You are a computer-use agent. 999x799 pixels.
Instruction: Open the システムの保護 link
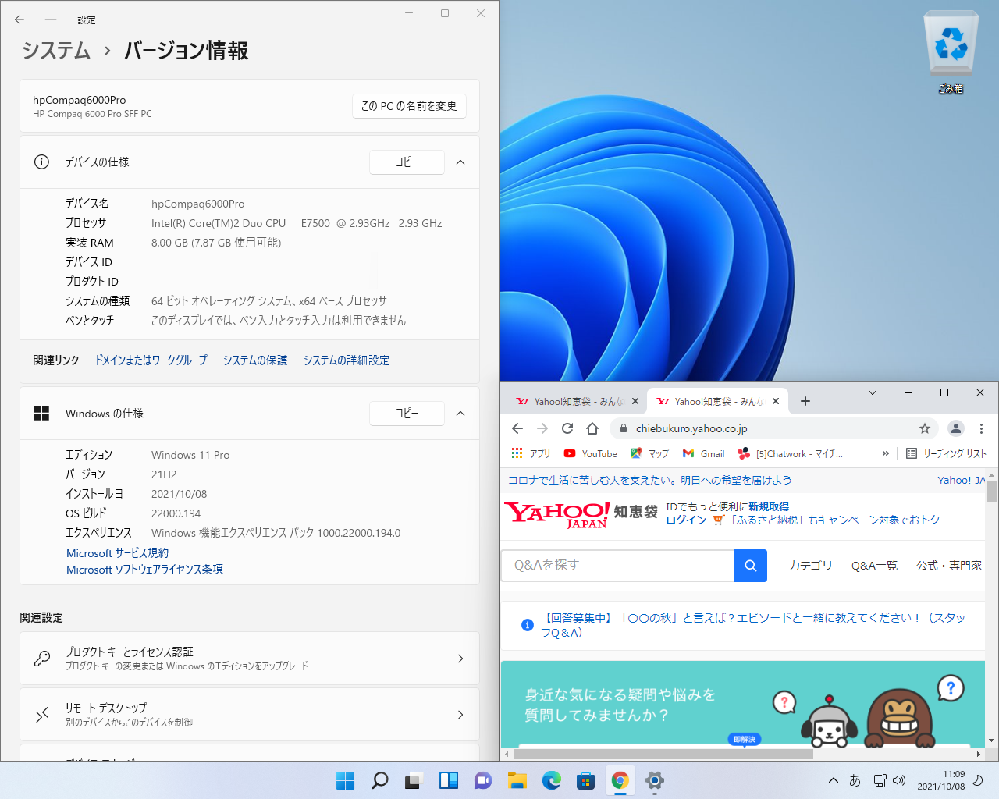255,360
